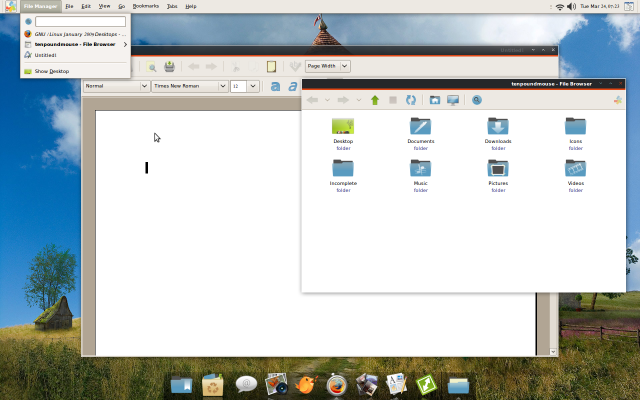Open the Icons folder

click(575, 126)
